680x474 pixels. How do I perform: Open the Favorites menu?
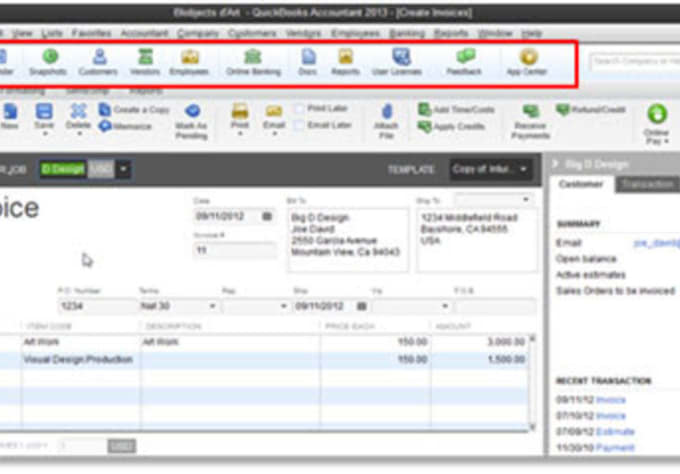pos(92,33)
